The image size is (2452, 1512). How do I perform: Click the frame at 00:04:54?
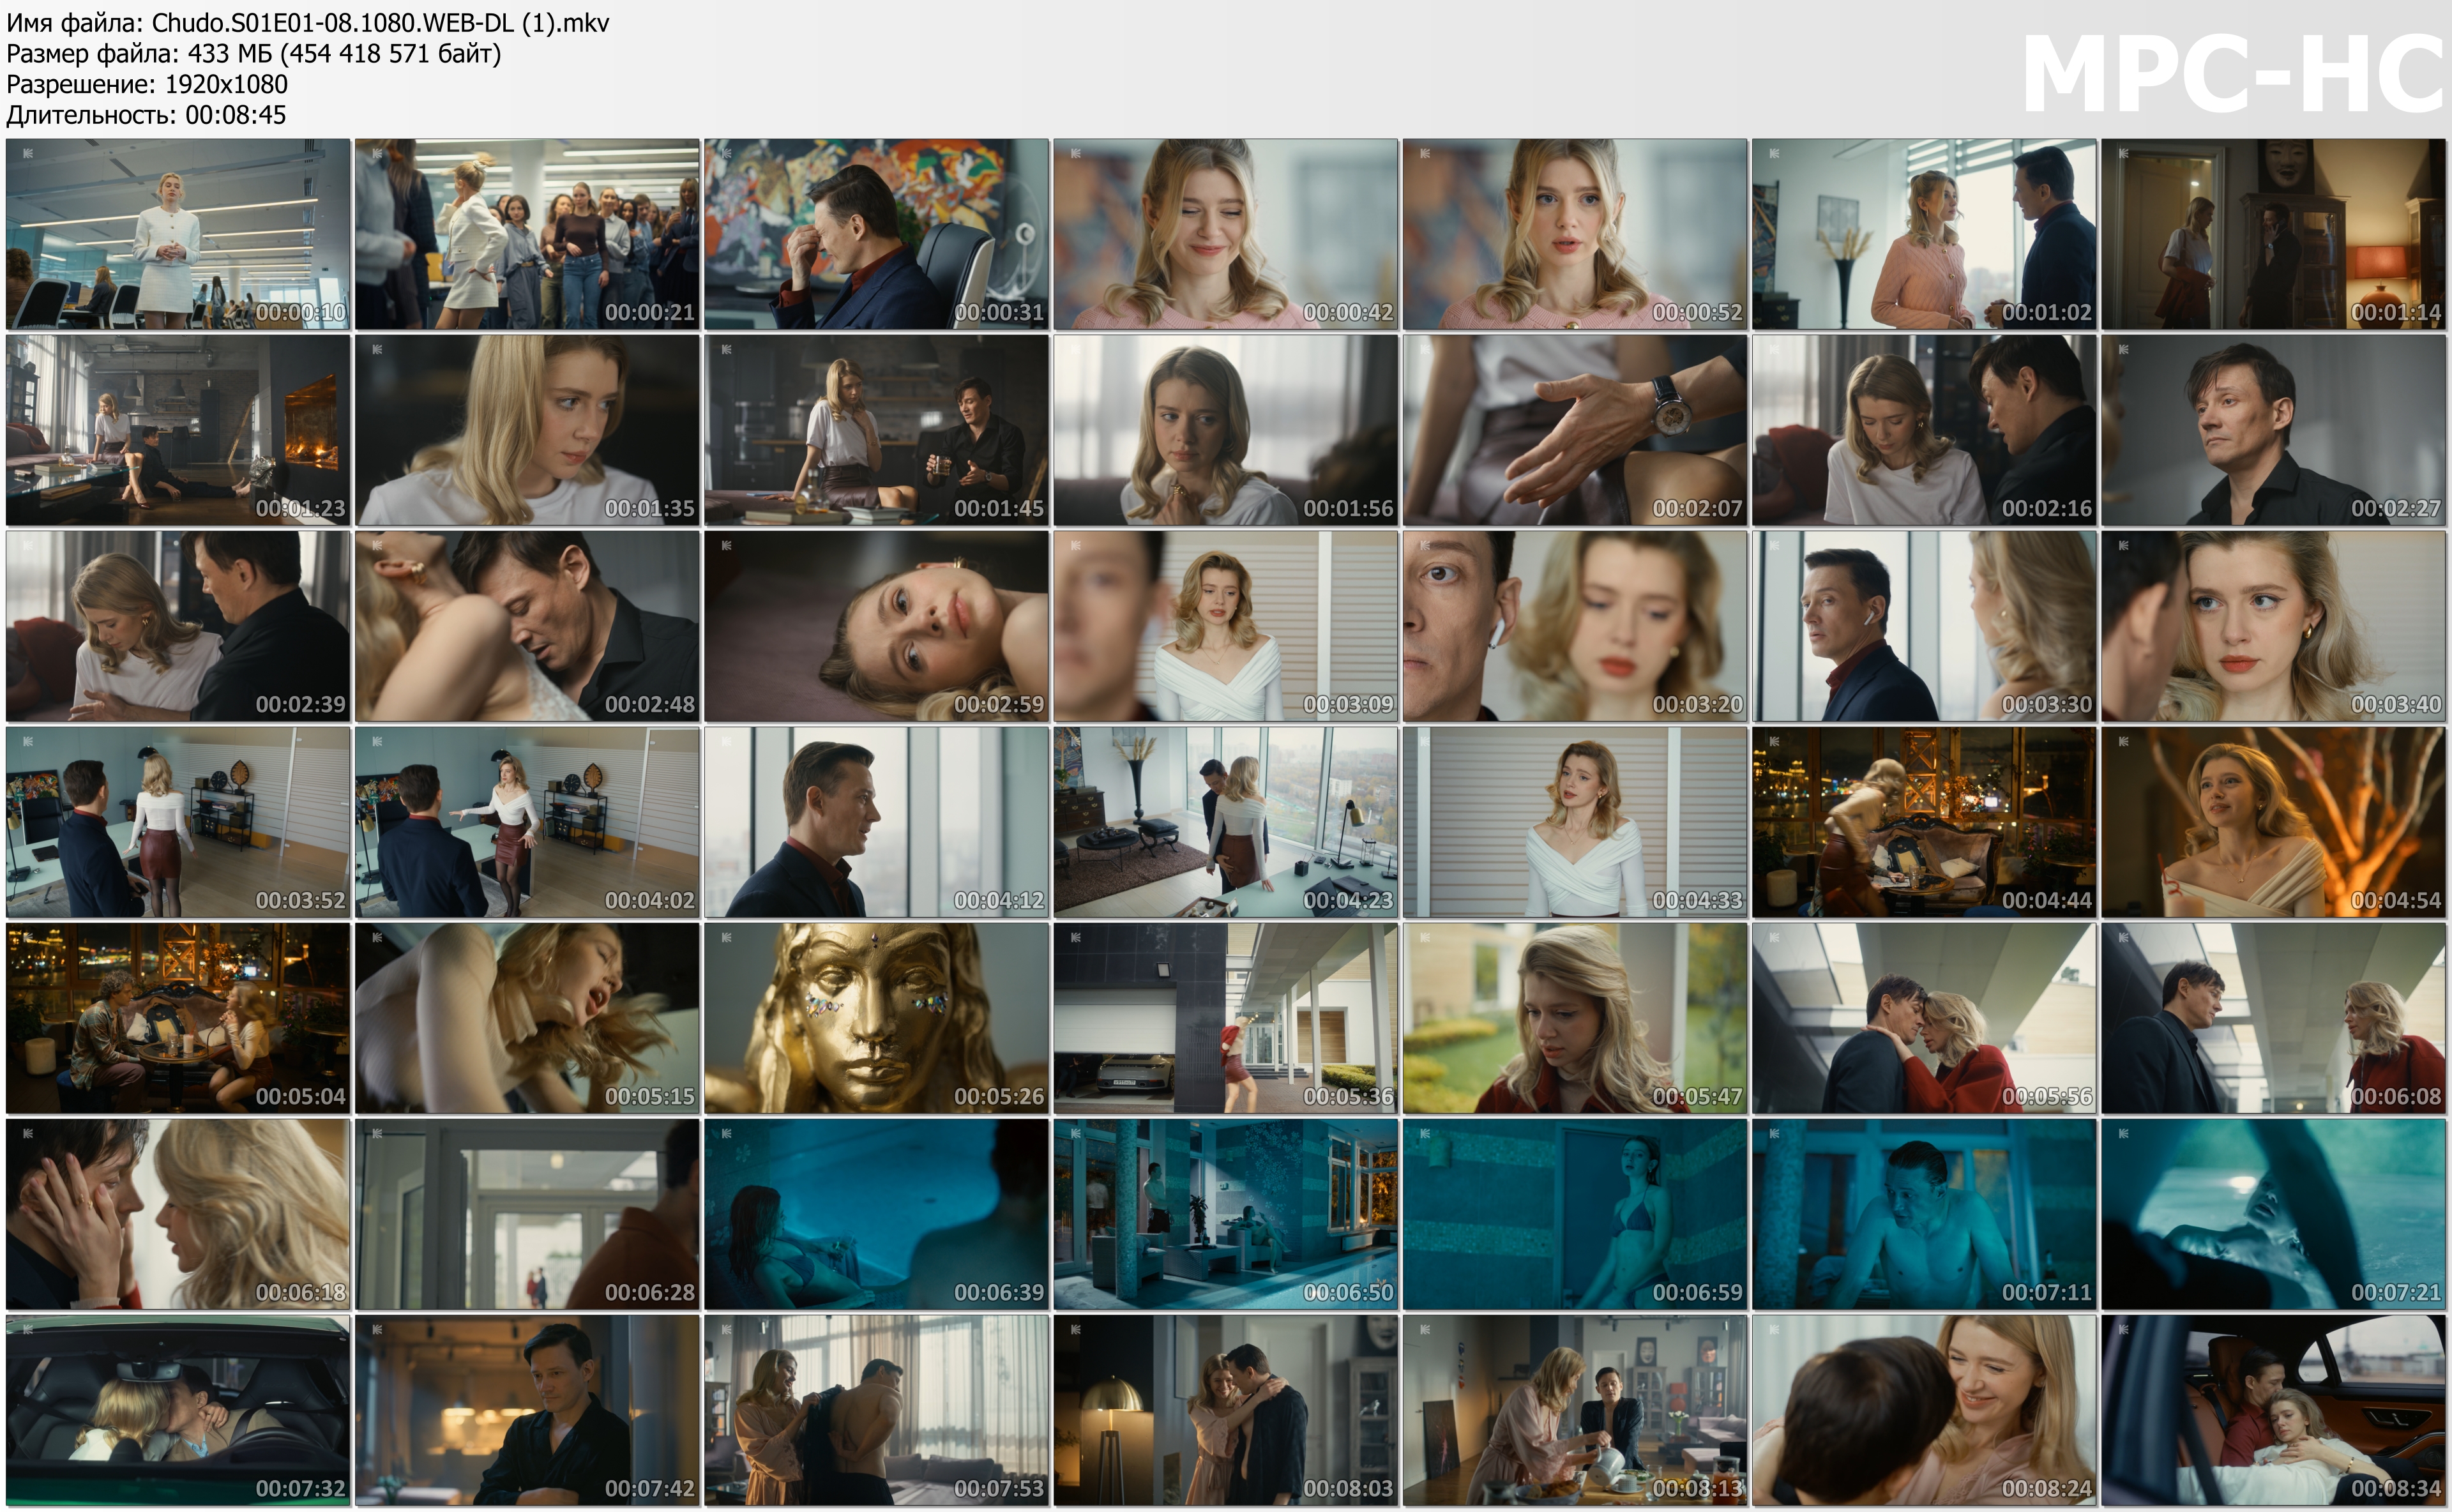tap(2273, 822)
